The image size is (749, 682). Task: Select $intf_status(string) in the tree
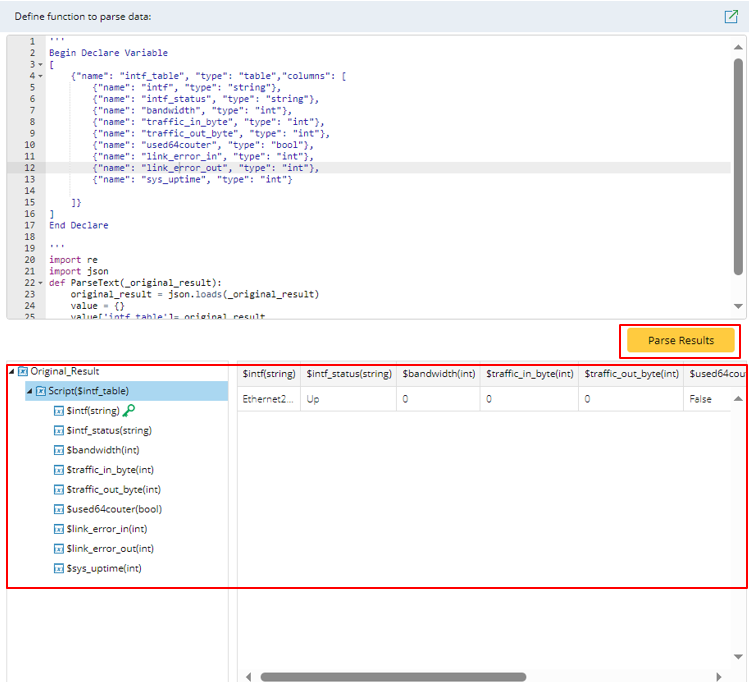click(108, 430)
